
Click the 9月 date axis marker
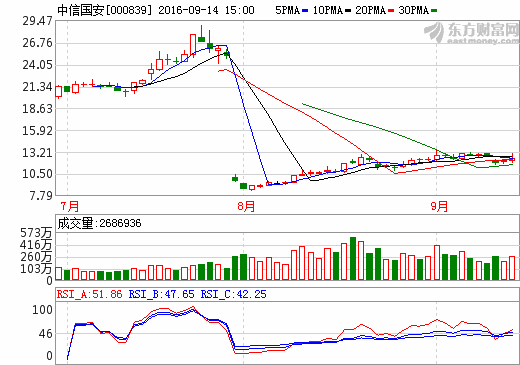tap(439, 206)
